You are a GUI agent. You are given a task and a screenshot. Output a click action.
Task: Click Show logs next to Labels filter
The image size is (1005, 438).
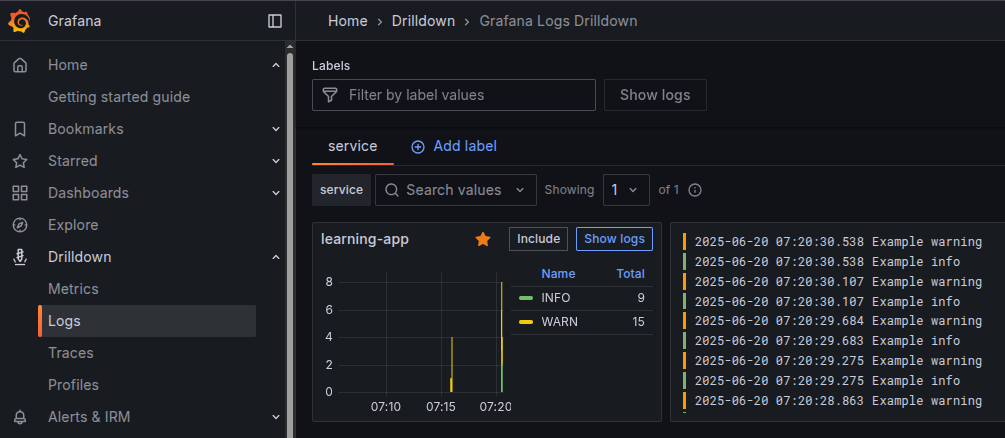(x=655, y=96)
